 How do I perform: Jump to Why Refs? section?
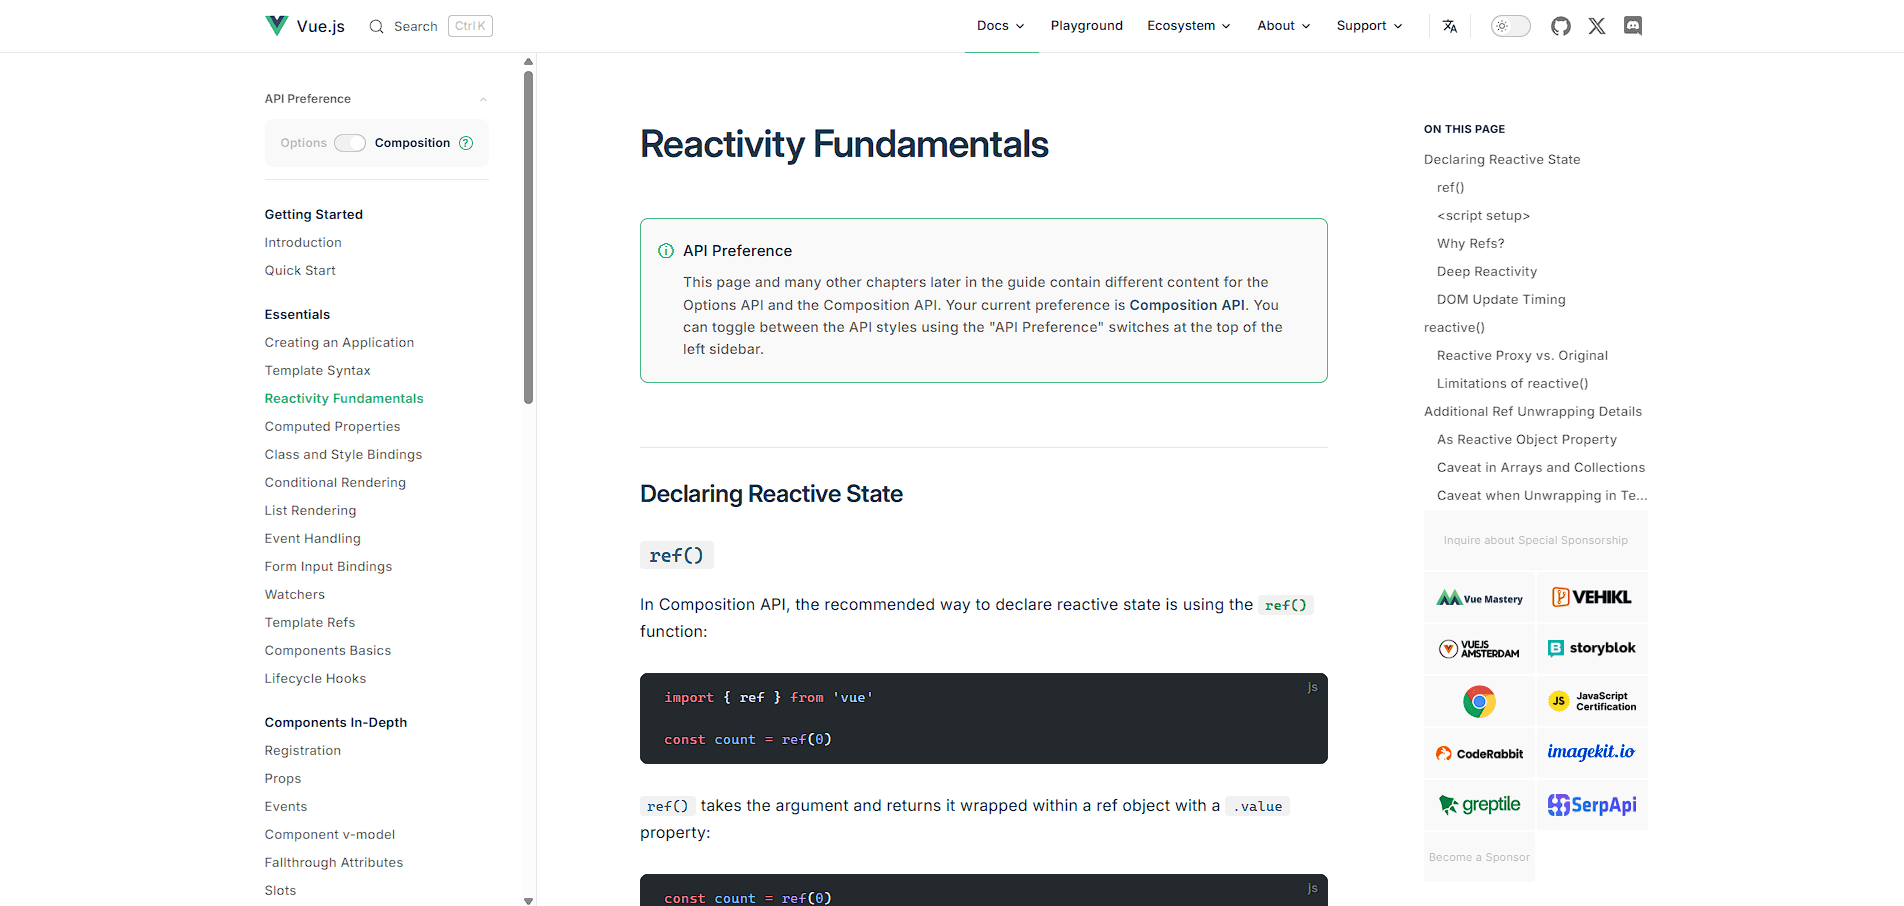click(x=1470, y=243)
